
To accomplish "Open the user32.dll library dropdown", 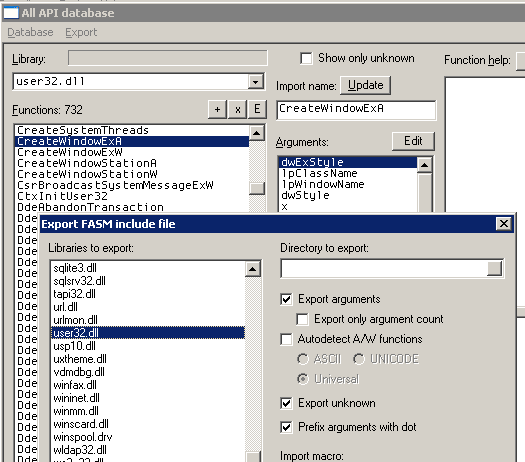I will [255, 82].
